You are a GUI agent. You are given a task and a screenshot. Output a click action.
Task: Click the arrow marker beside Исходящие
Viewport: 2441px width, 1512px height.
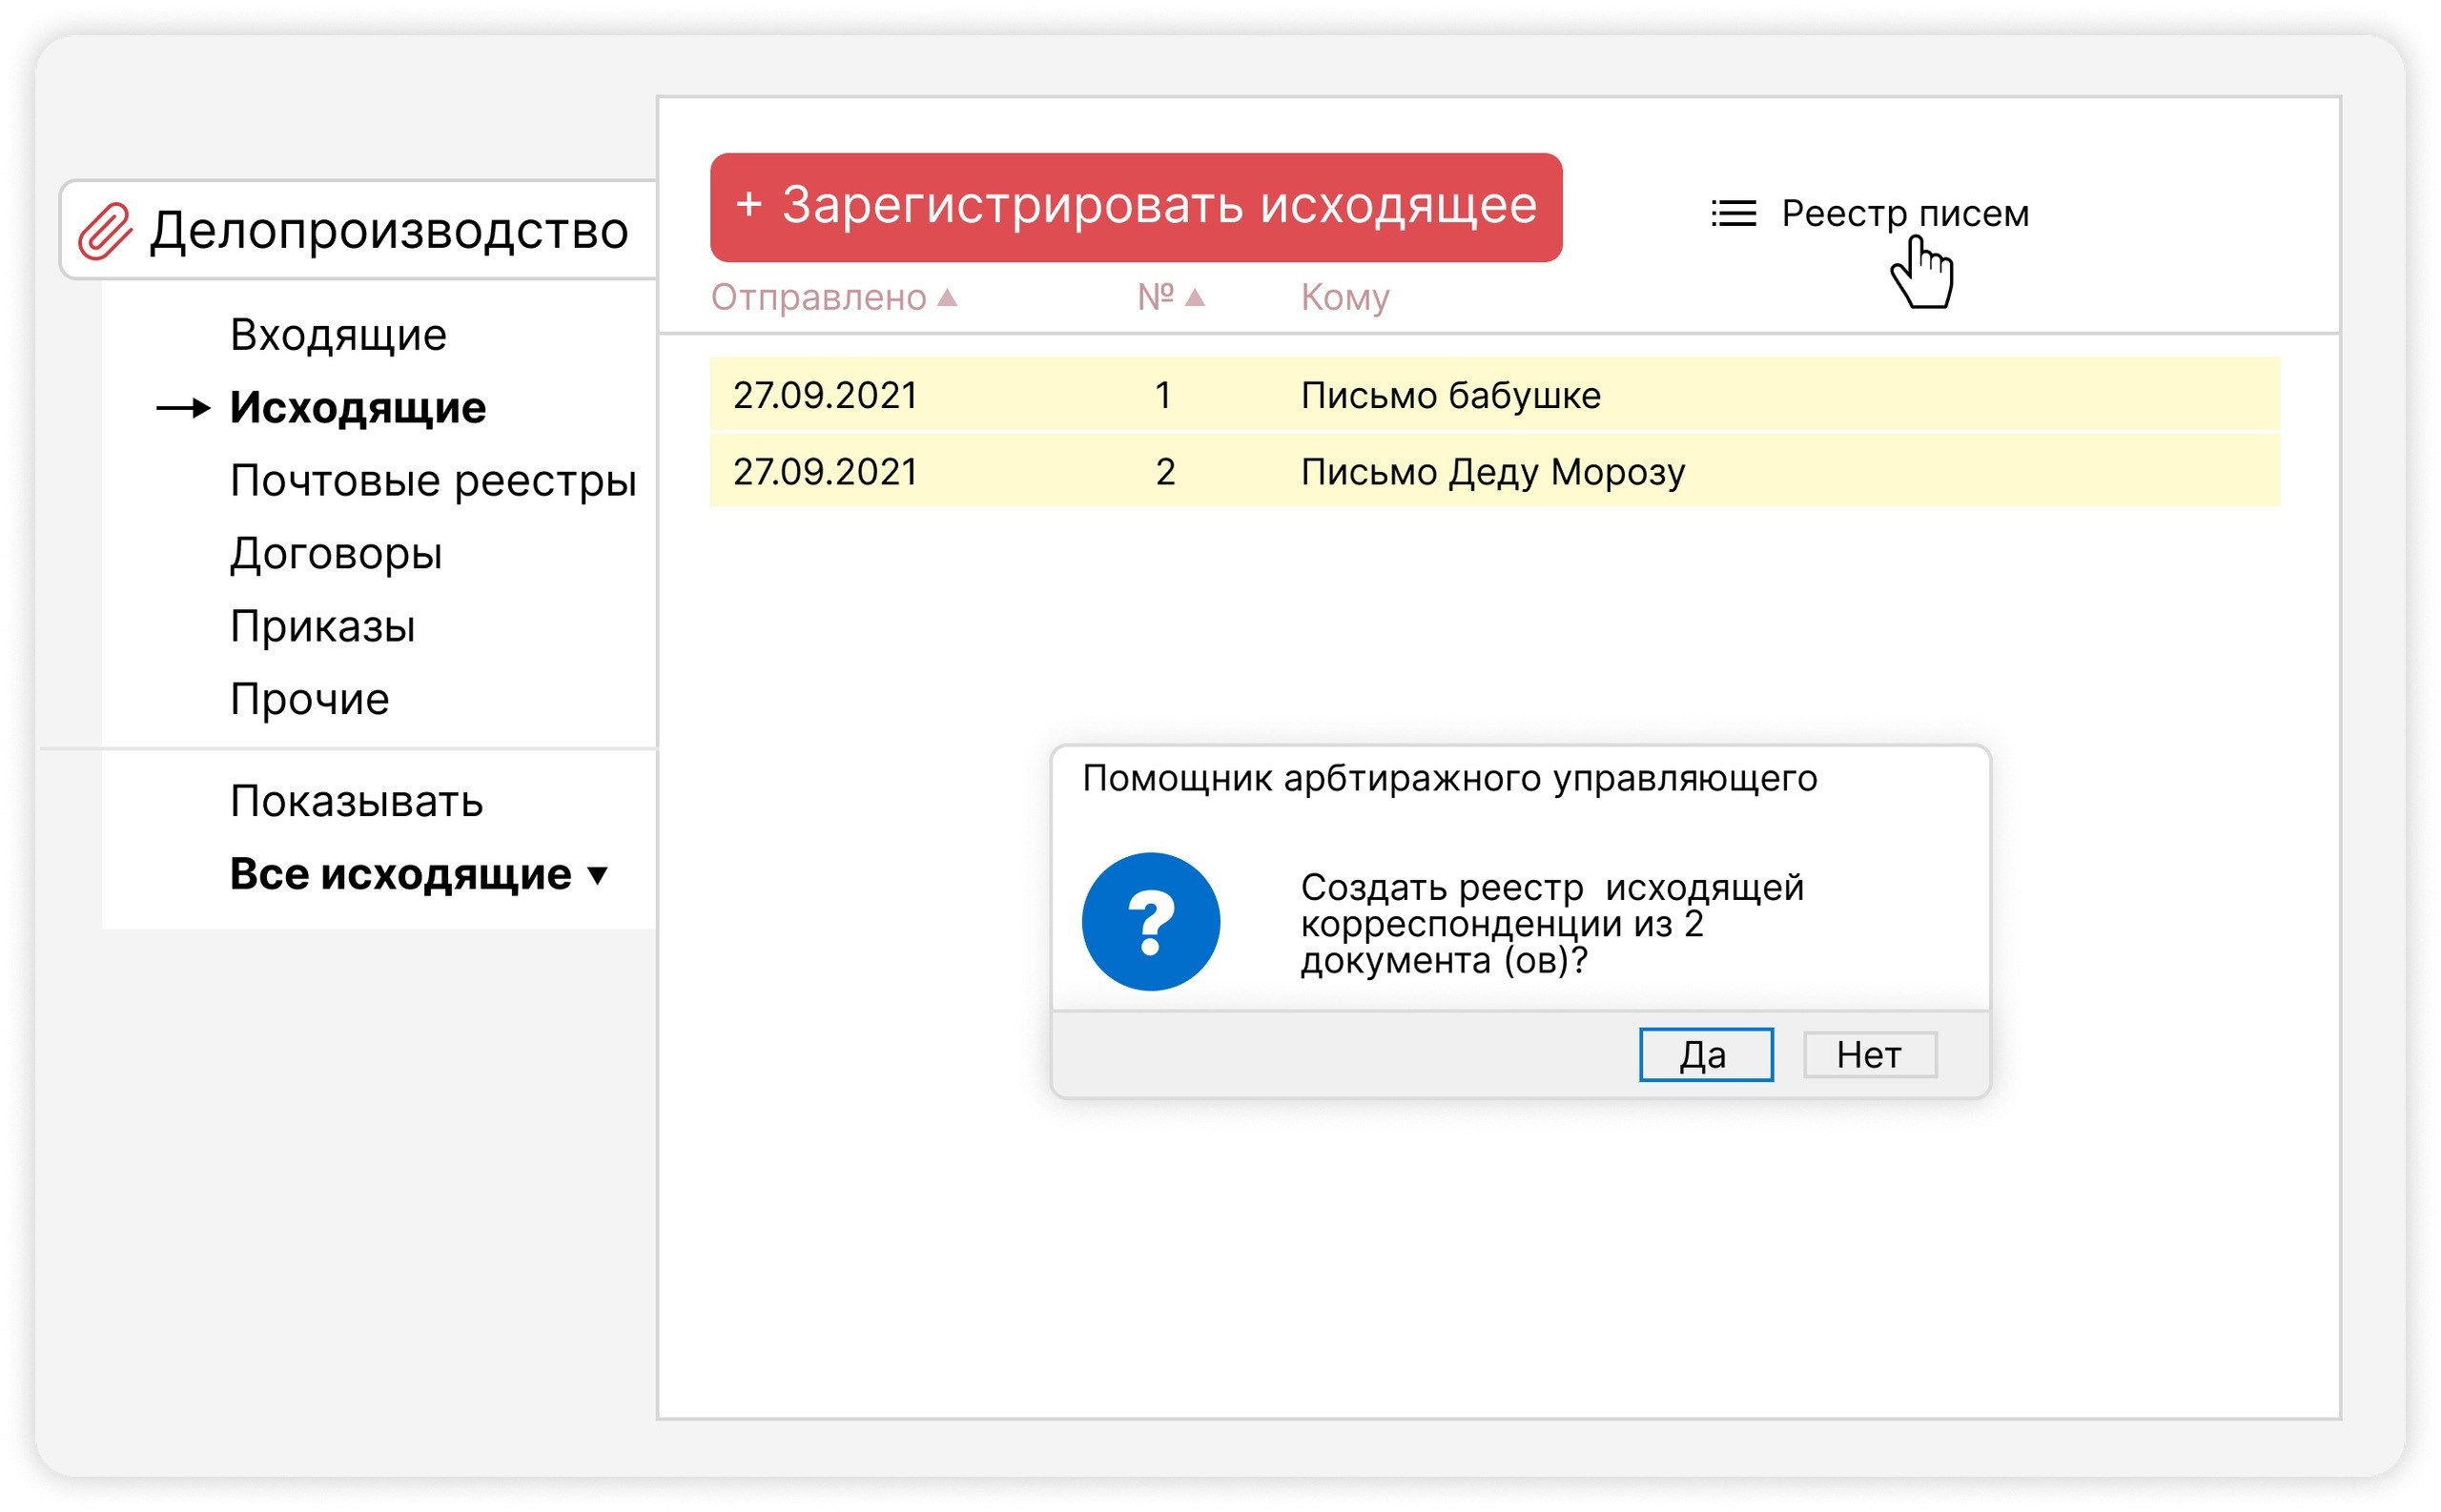tap(183, 408)
